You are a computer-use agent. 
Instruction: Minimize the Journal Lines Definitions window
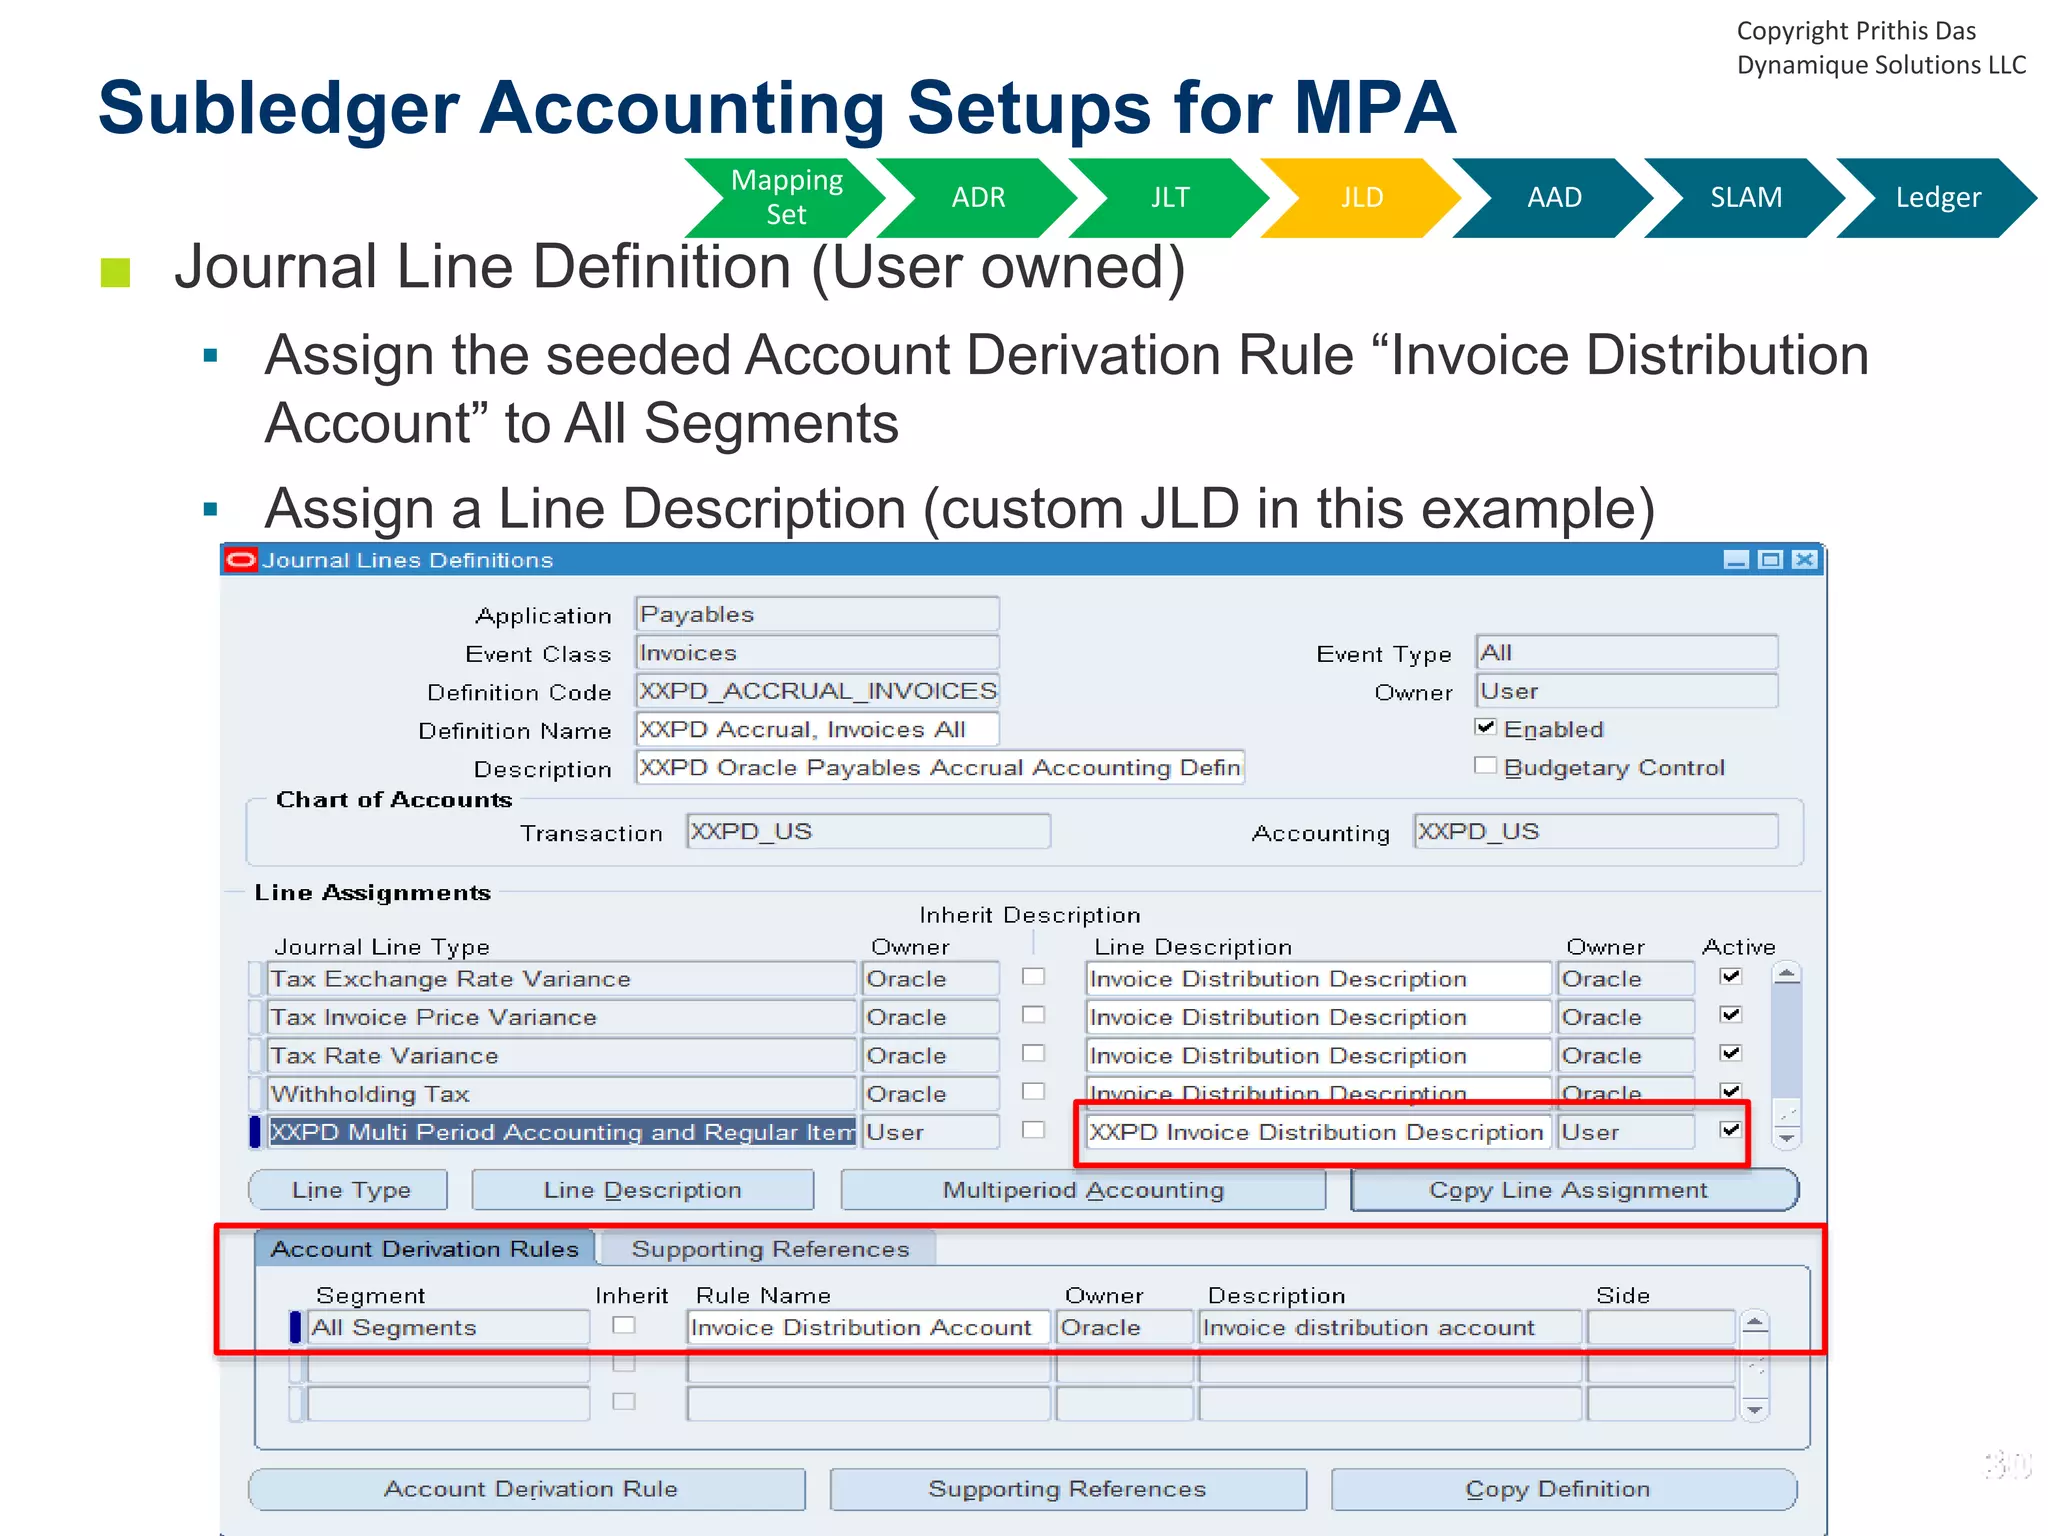(x=1736, y=560)
